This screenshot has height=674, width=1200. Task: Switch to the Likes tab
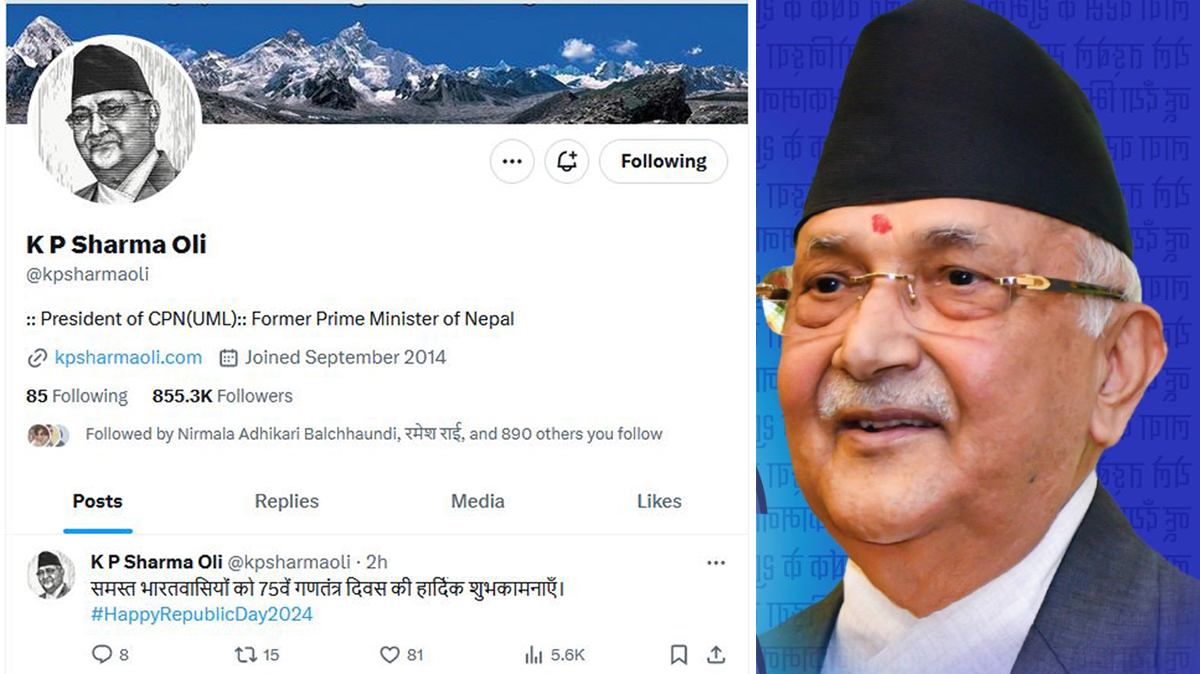point(660,502)
